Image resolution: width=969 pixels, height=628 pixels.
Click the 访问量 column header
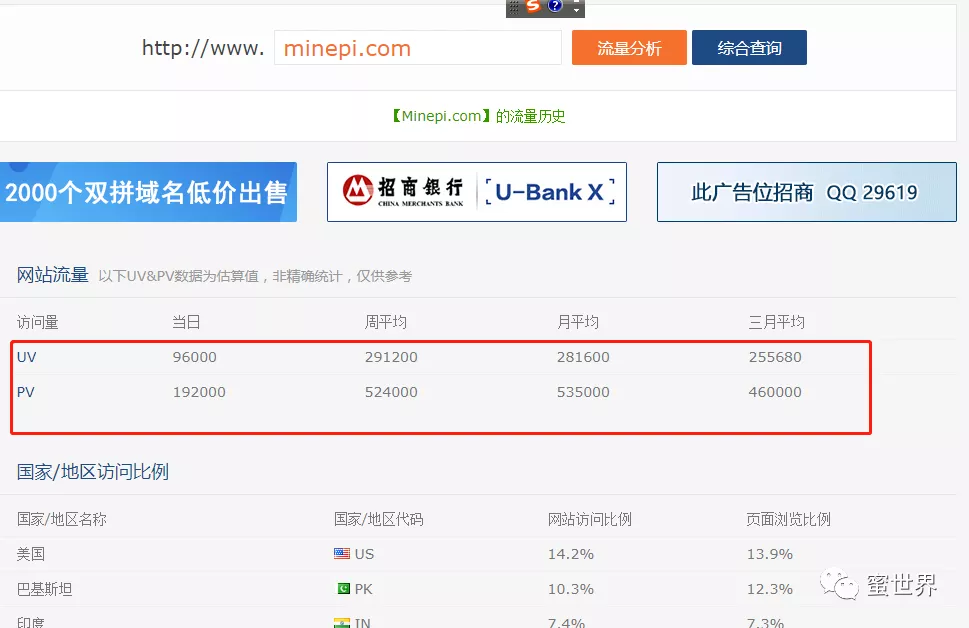pyautogui.click(x=37, y=322)
